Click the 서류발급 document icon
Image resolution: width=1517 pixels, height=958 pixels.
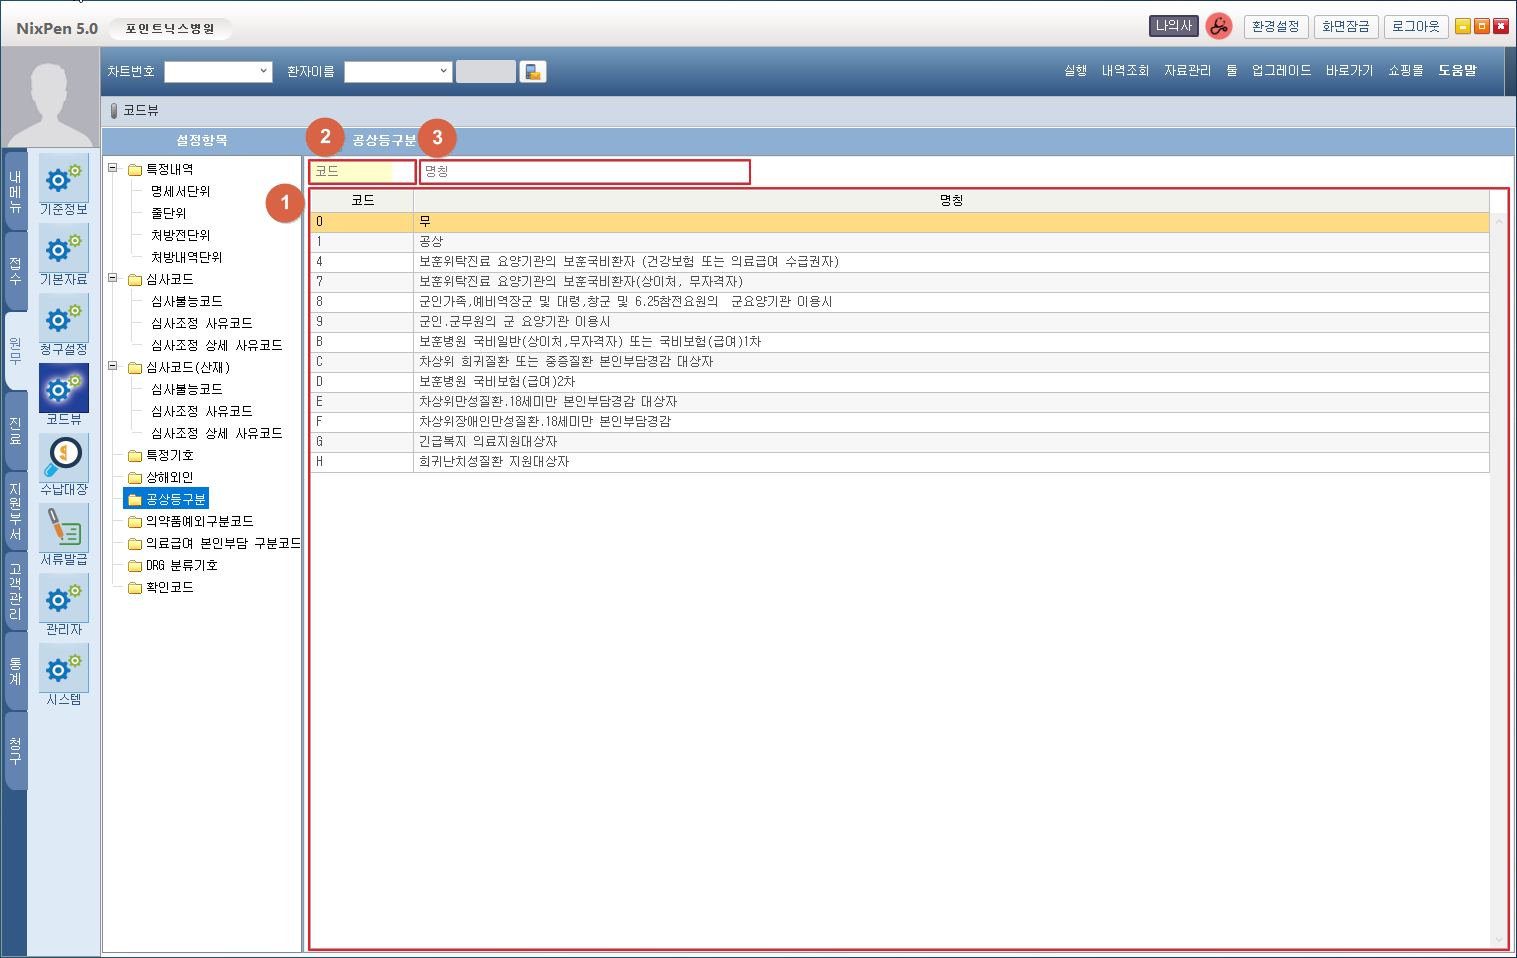[64, 529]
